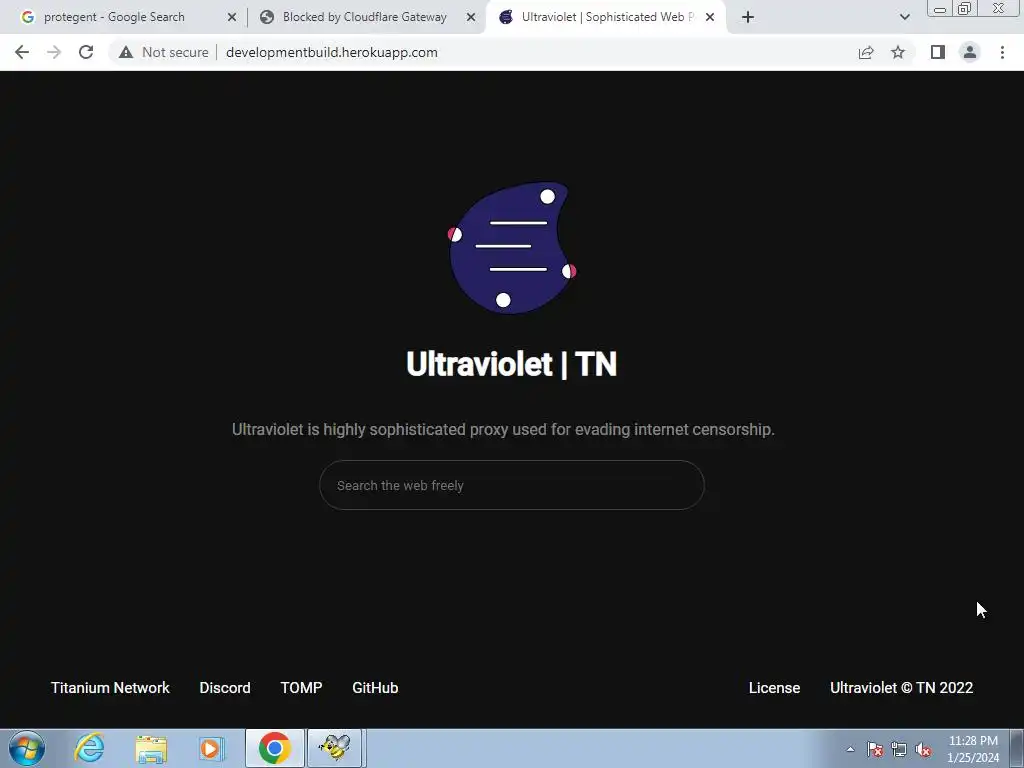Switch to the protegent Google Search tab
This screenshot has height=768, width=1024.
pyautogui.click(x=114, y=17)
